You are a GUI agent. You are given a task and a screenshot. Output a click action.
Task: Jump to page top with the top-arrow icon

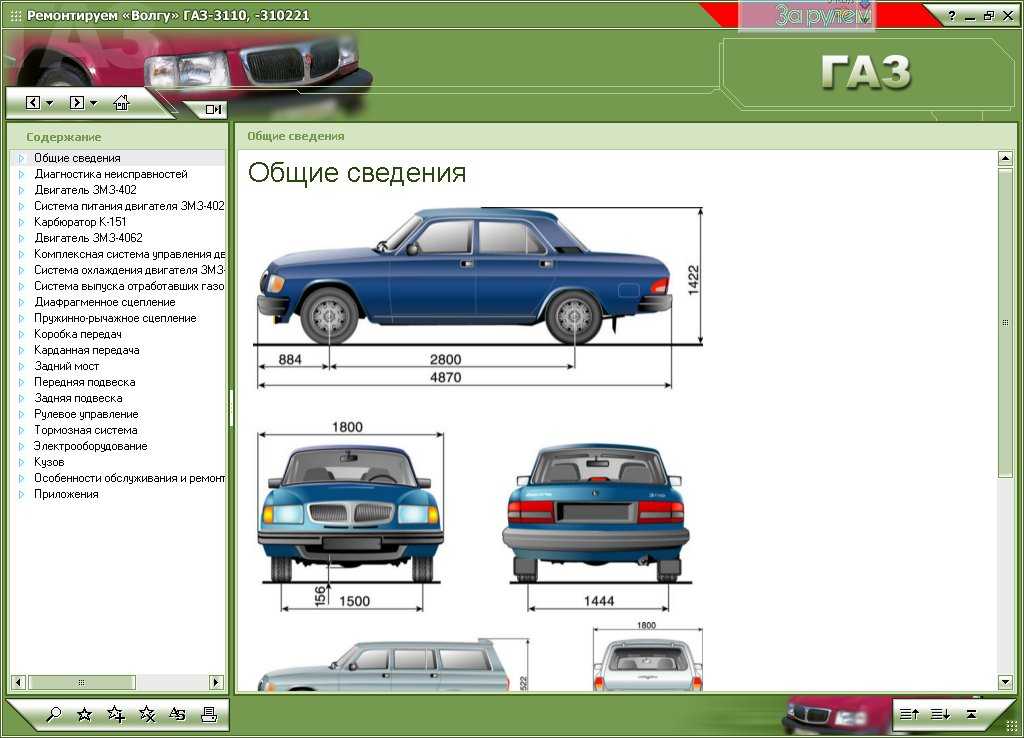(x=971, y=714)
